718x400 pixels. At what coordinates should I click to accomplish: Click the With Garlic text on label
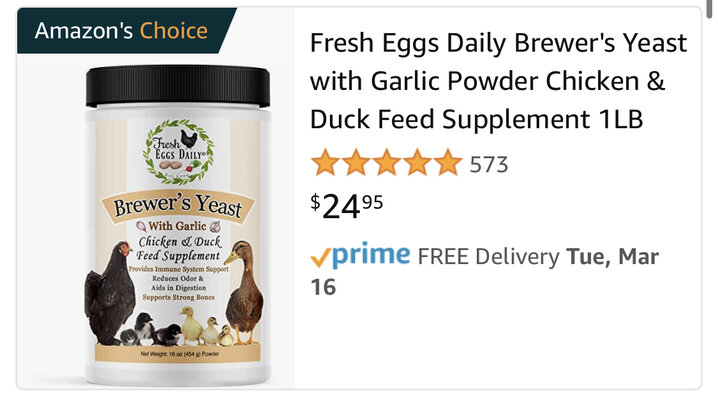178,226
